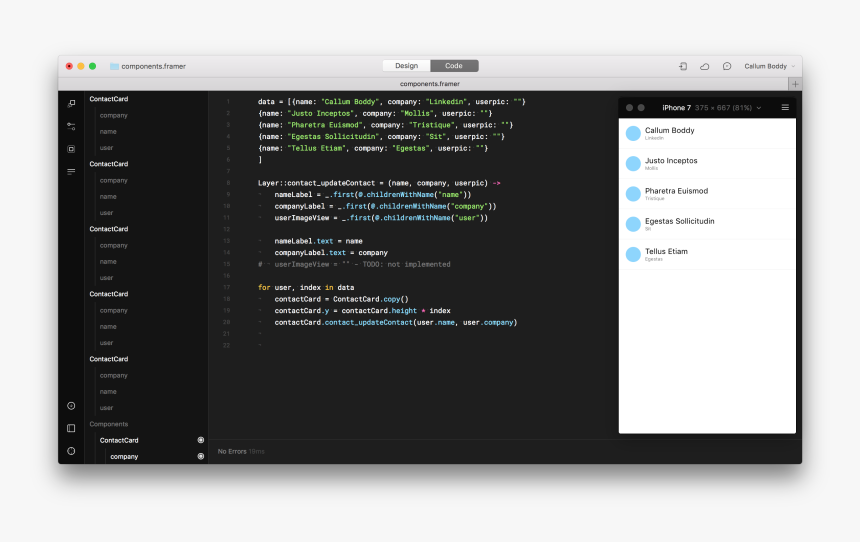This screenshot has height=542, width=860.
Task: Click the Justo Inceptos avatar circle in preview
Action: point(633,164)
